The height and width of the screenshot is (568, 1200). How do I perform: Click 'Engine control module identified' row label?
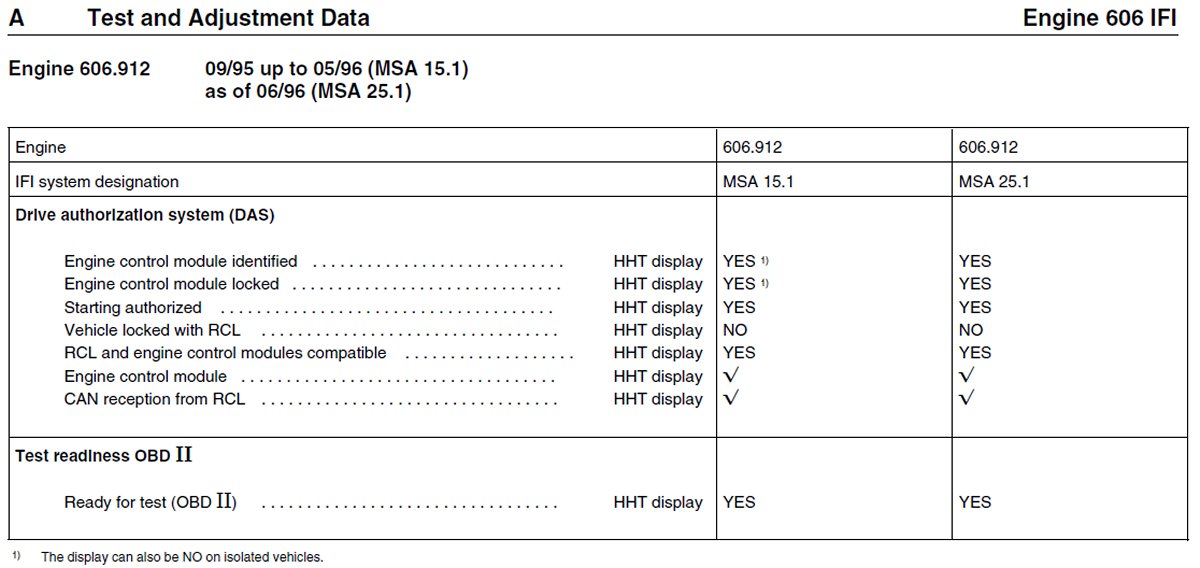coord(181,261)
